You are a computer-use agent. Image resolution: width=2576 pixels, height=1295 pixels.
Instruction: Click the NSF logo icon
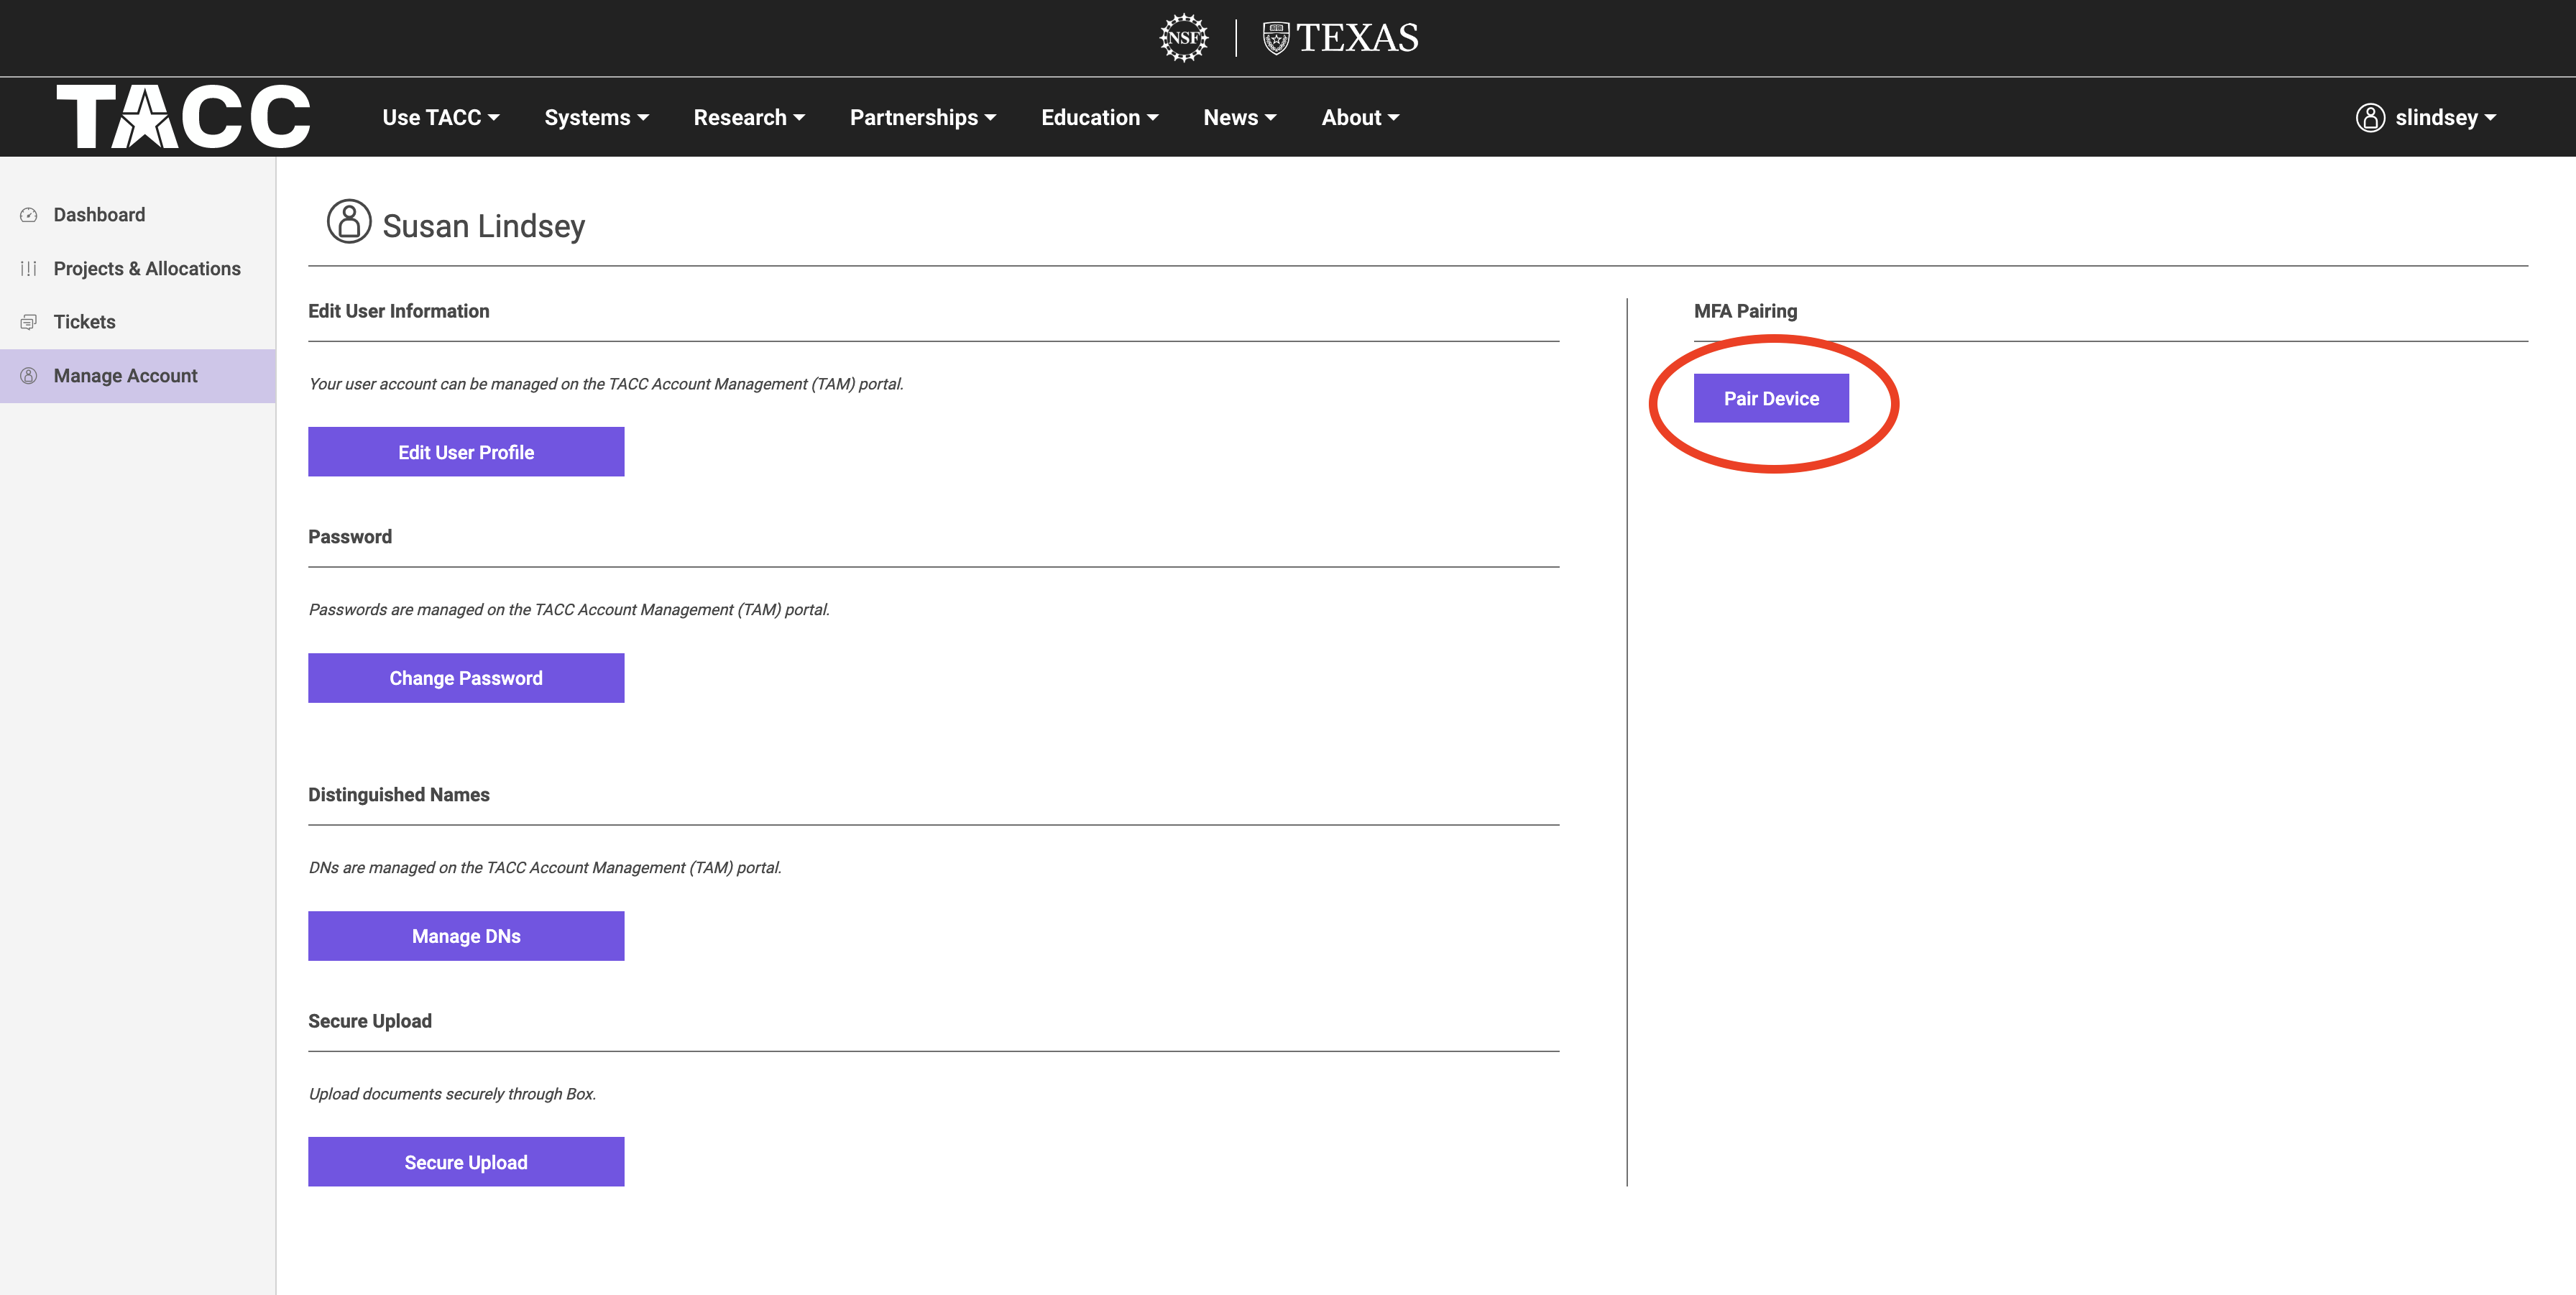pos(1183,38)
